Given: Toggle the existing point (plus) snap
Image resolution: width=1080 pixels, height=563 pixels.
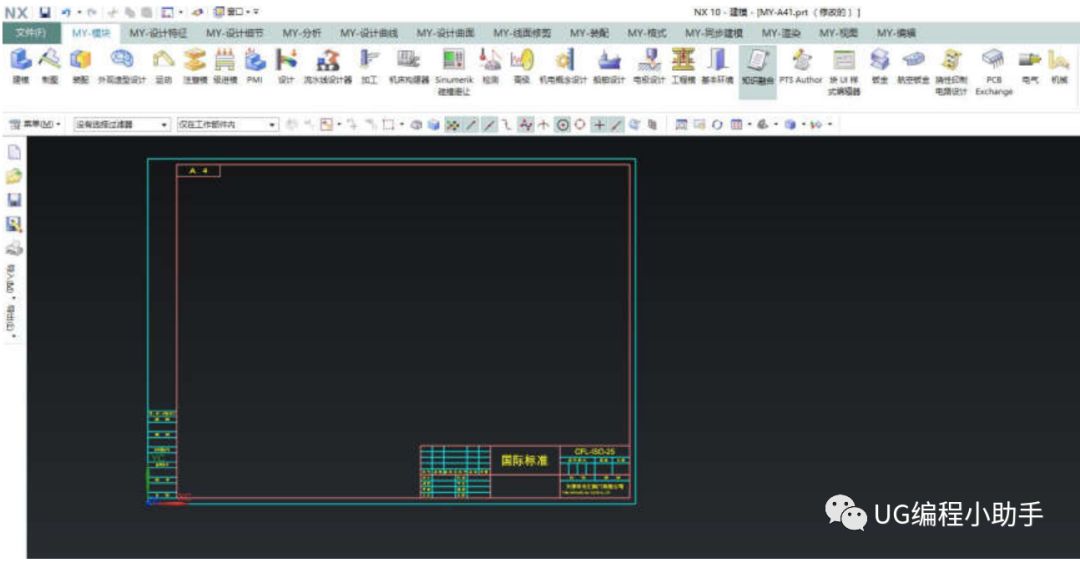Looking at the screenshot, I should click(599, 125).
